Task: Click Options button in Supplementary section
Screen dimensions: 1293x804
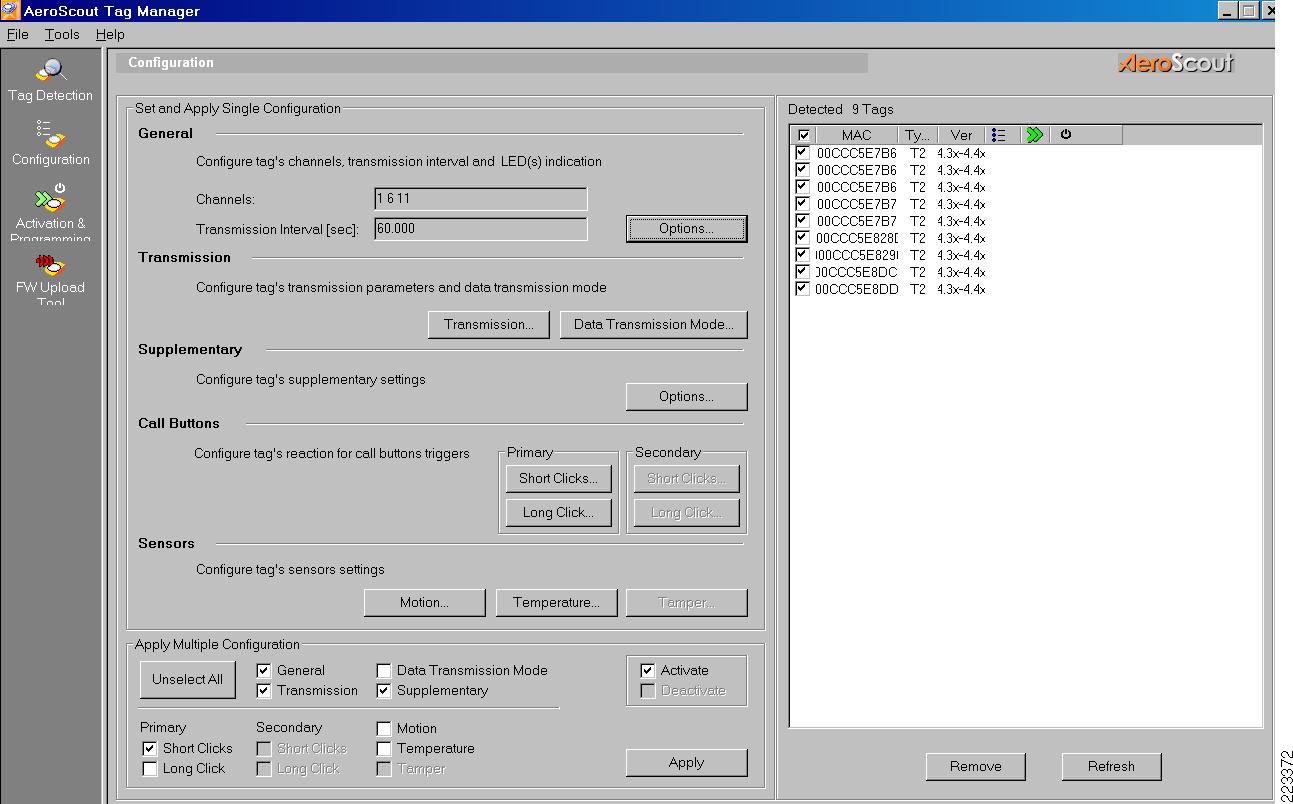Action: [x=686, y=396]
